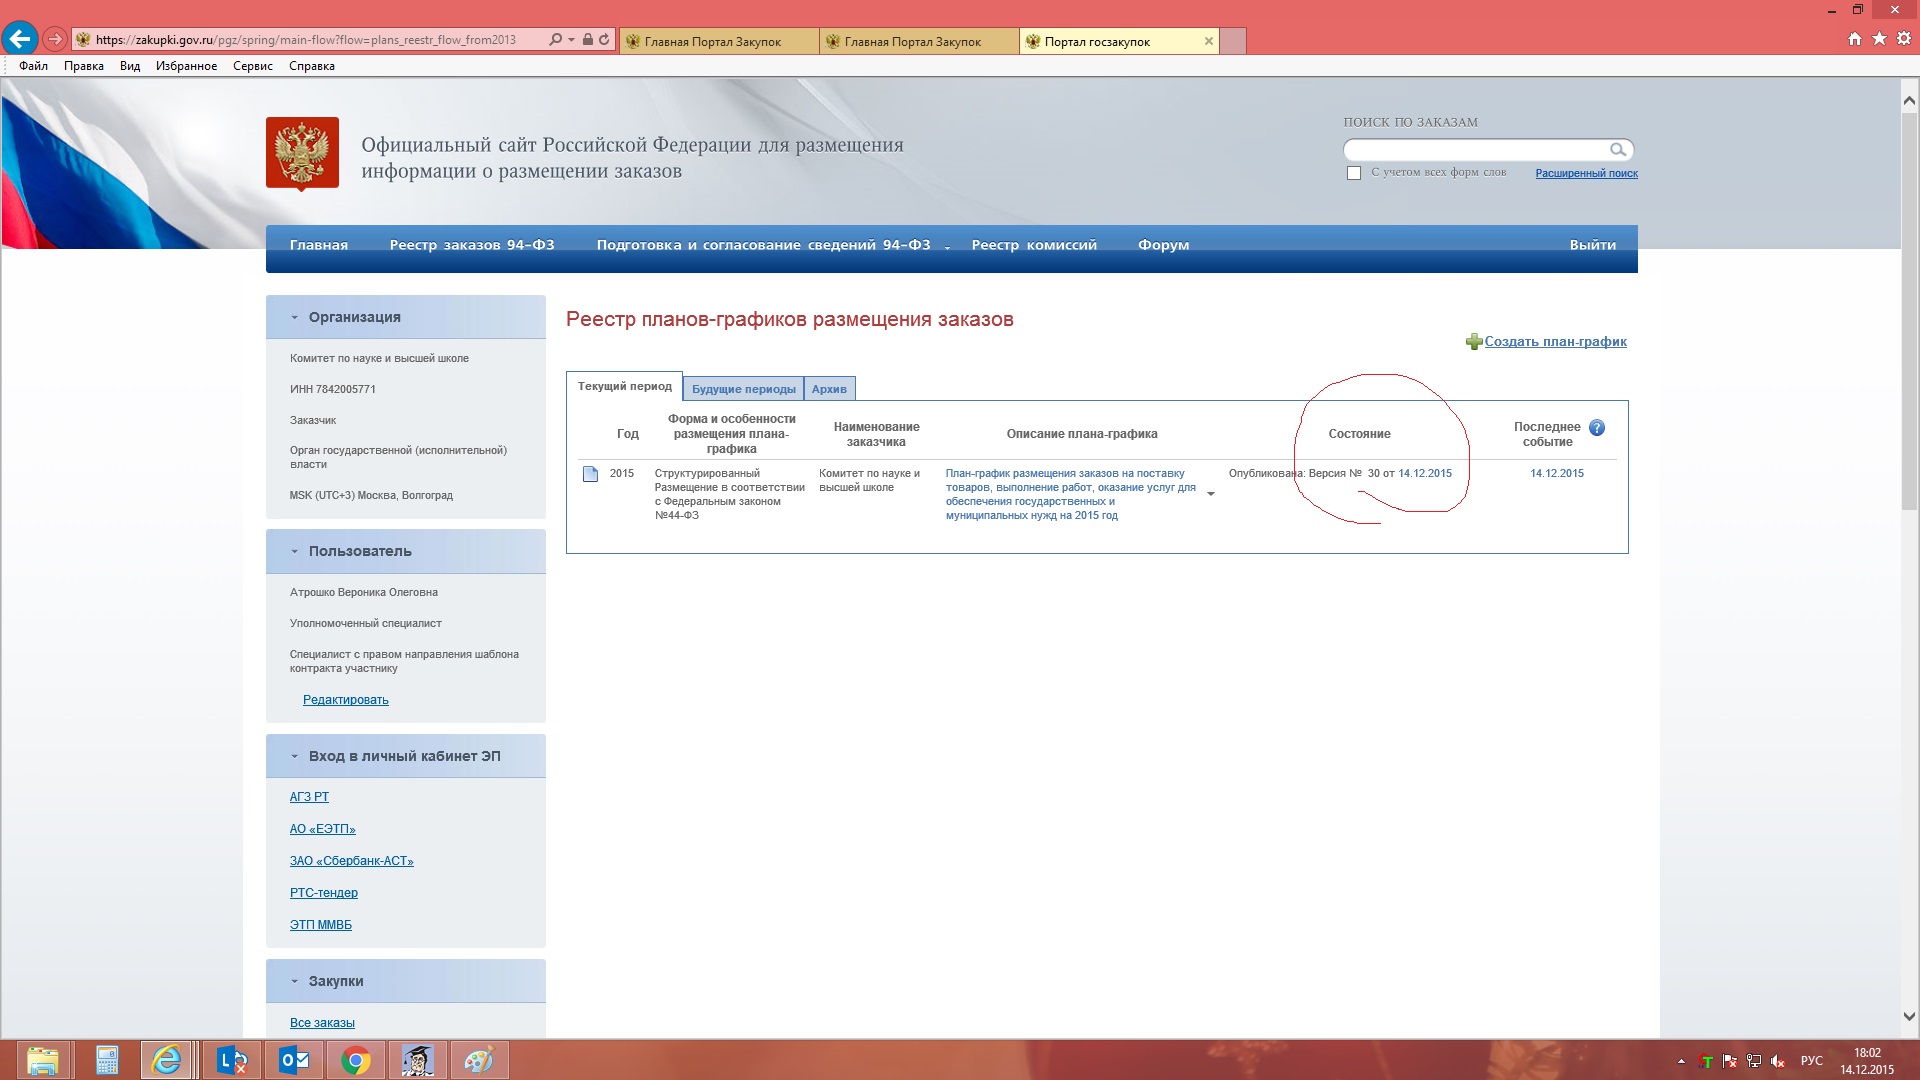1920x1080 pixels.
Task: Click the order search input field
Action: (1474, 150)
